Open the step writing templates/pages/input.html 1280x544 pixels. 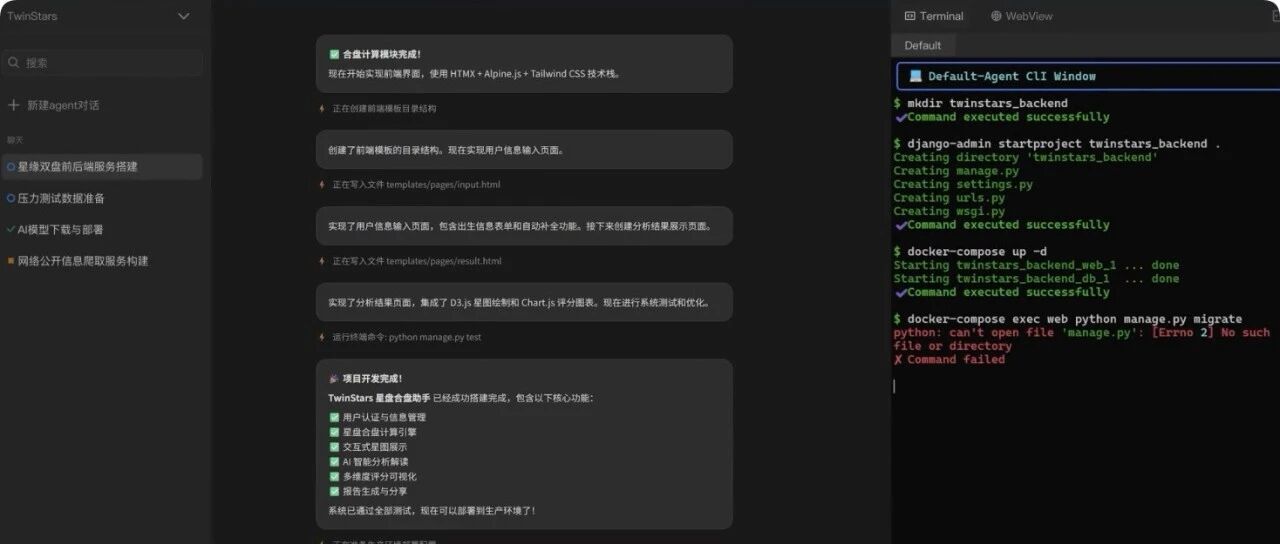tap(416, 185)
